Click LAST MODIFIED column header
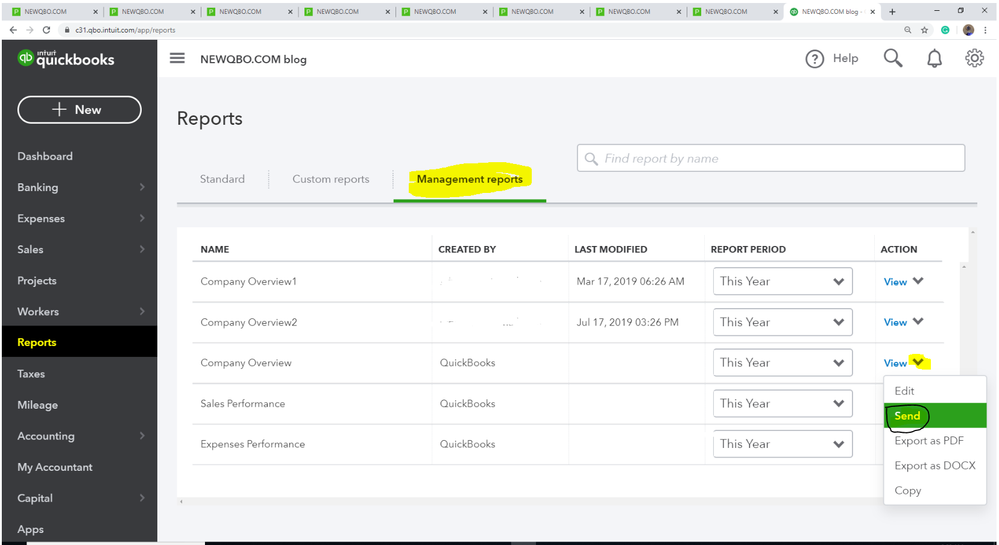 point(610,249)
